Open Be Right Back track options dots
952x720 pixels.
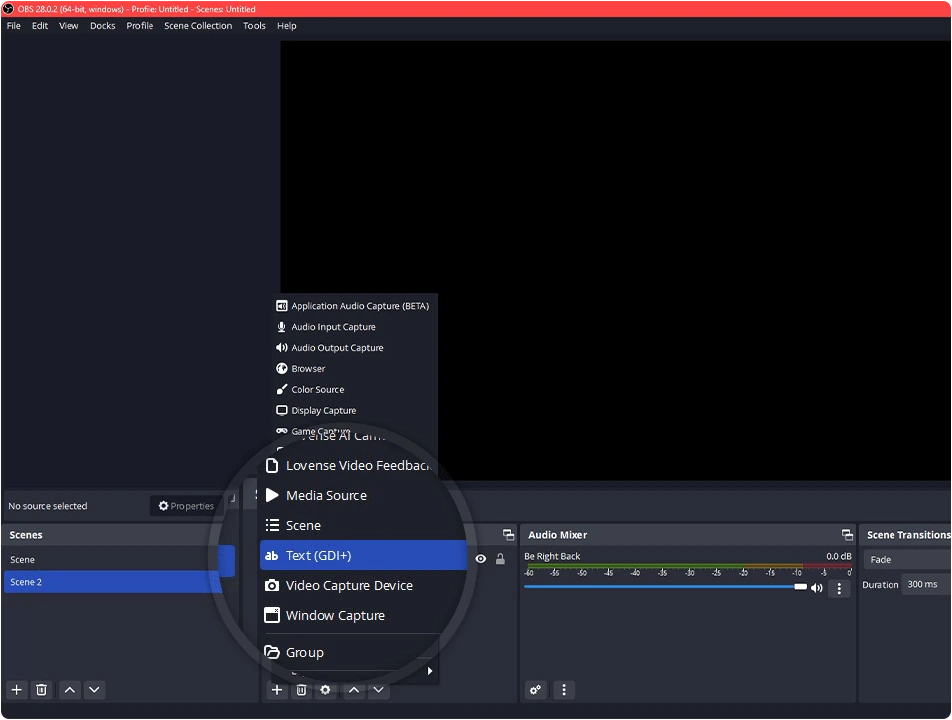(x=839, y=588)
